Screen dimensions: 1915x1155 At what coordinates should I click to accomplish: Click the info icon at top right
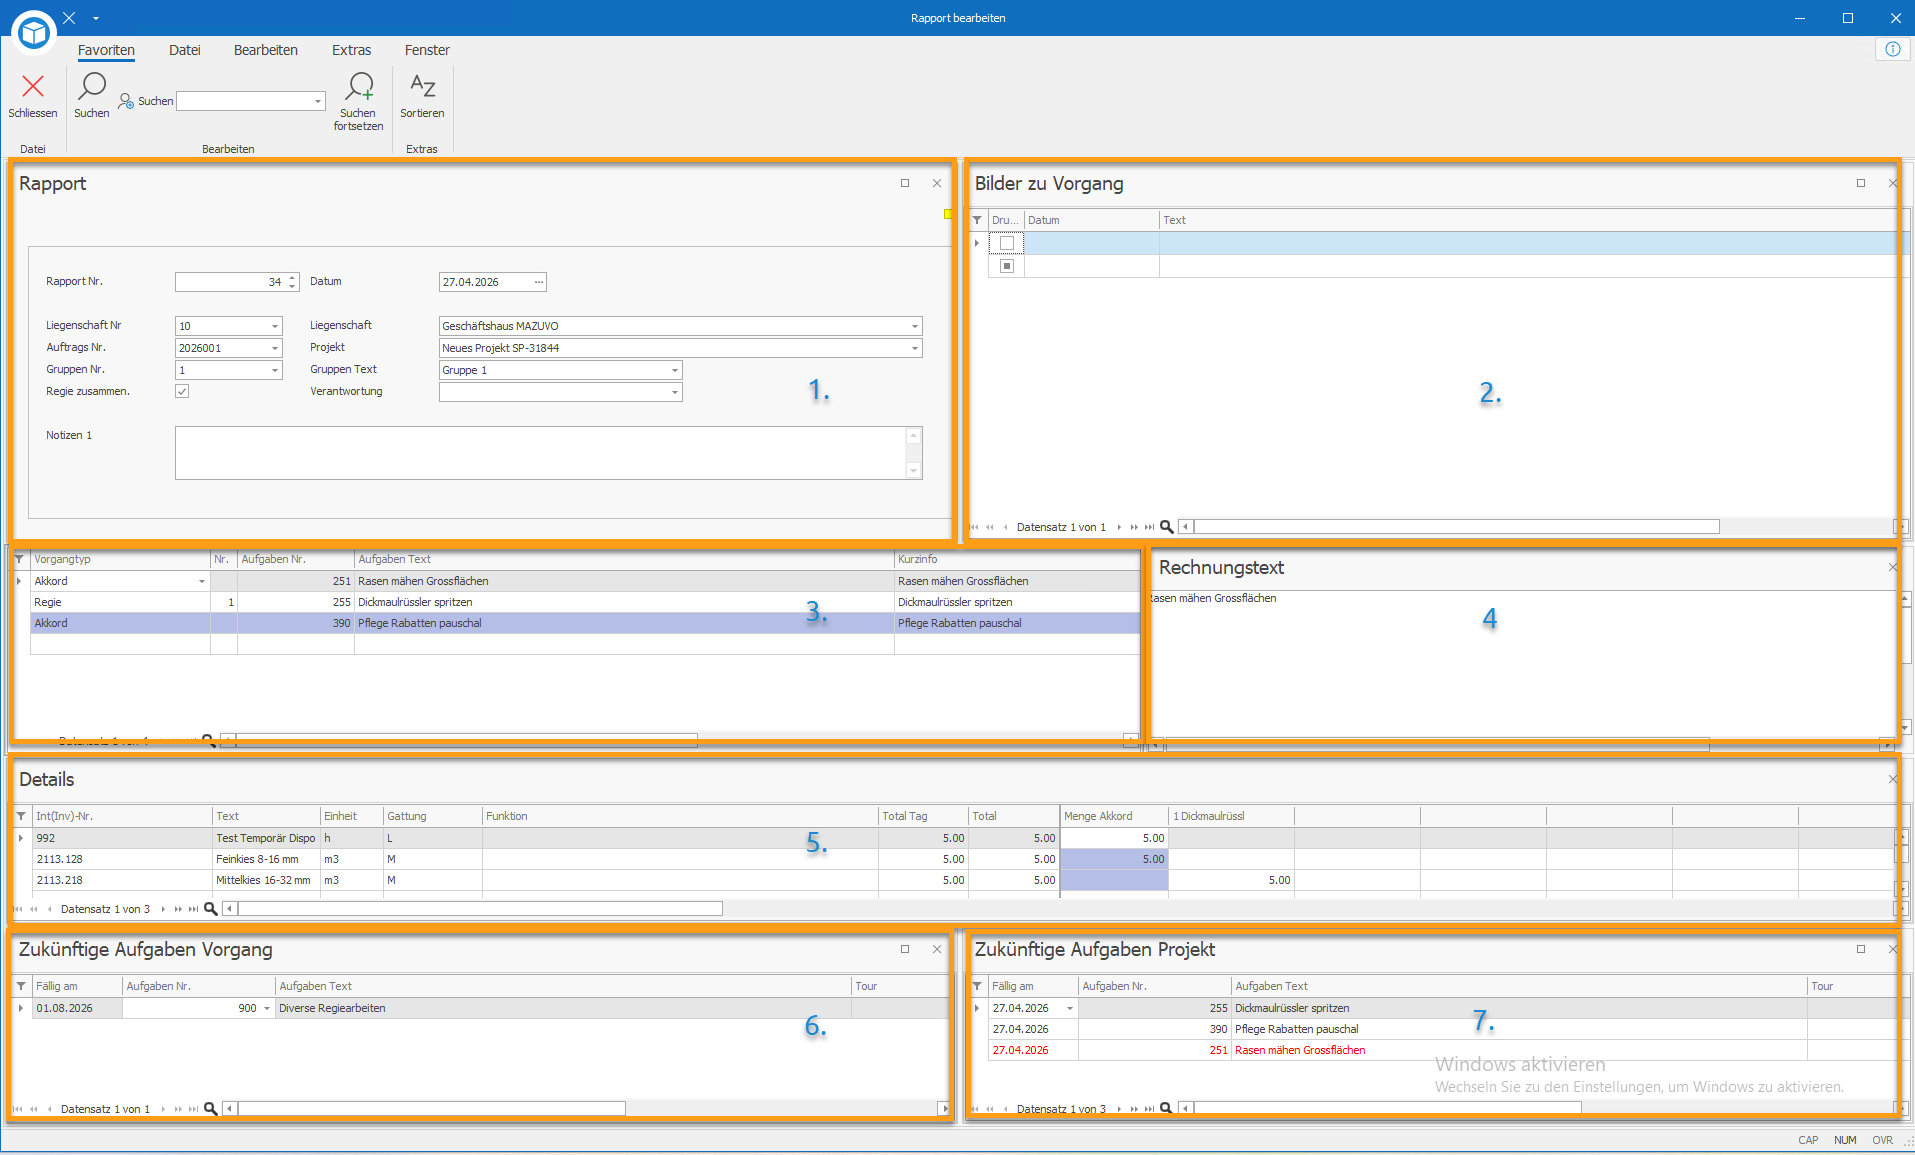pos(1893,49)
